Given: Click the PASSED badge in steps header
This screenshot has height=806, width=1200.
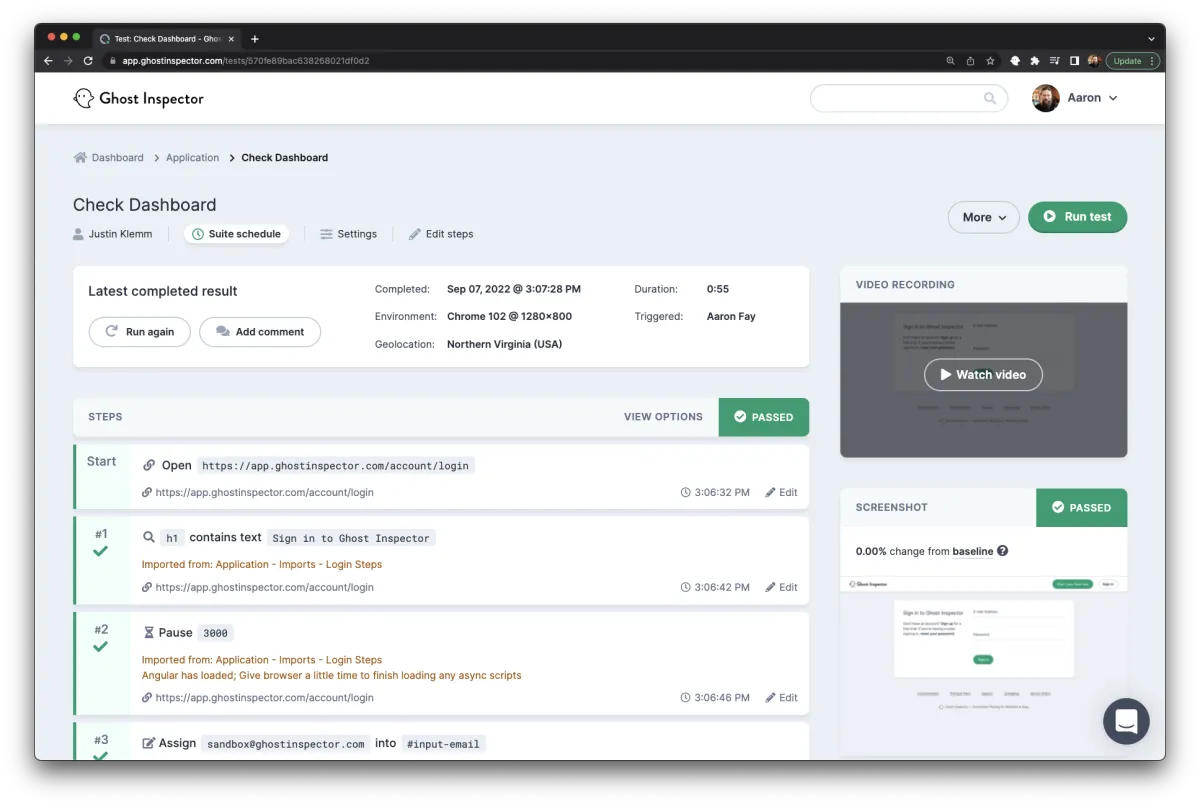Looking at the screenshot, I should click(x=764, y=417).
